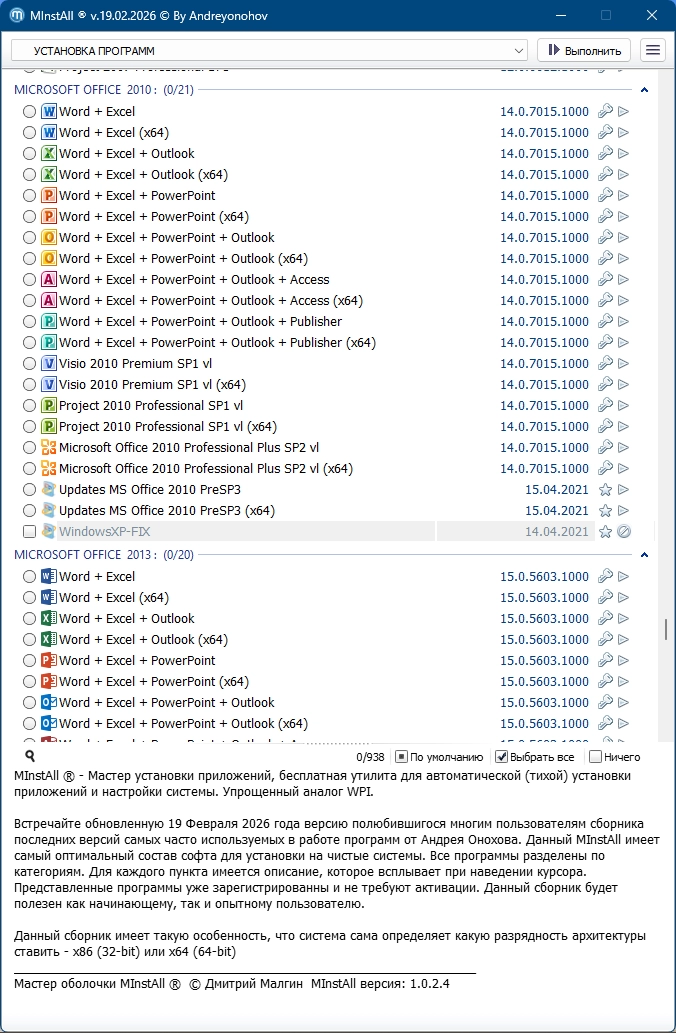The image size is (676, 1033).
Task: Click Office 2013 'Word + Excel + Outlook (x64)' text
Action: [144, 640]
